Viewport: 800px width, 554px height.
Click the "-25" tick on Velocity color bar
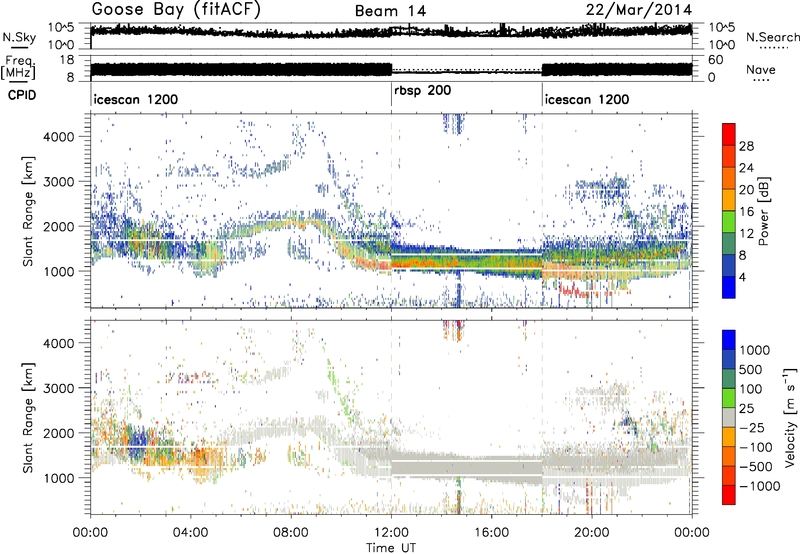point(751,427)
